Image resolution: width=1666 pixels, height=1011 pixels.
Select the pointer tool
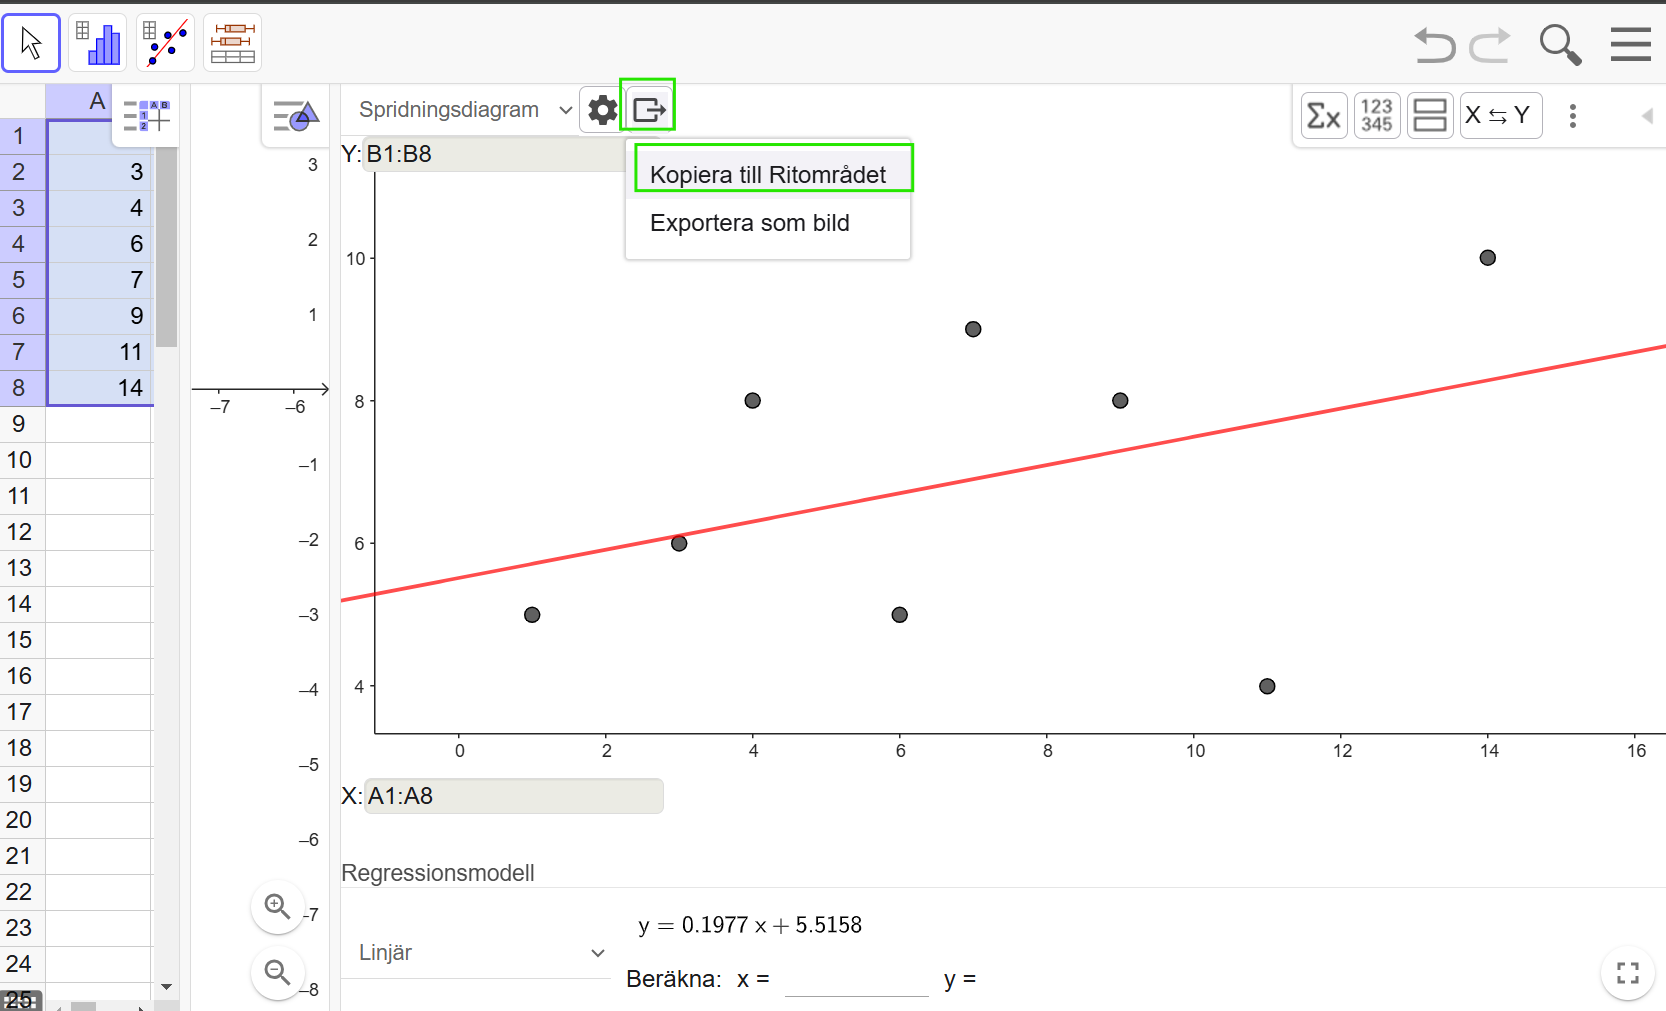point(31,42)
